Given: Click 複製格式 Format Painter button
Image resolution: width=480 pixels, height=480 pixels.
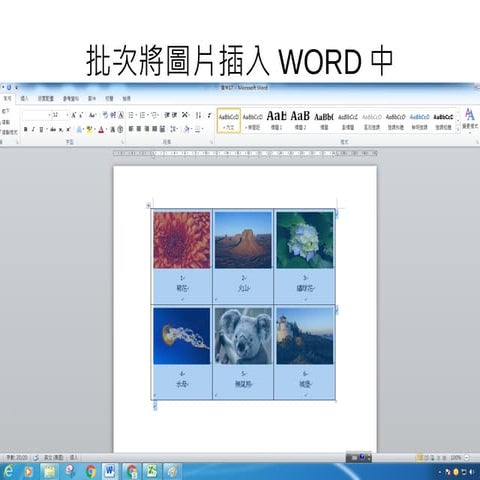Looking at the screenshot, I should (9, 132).
